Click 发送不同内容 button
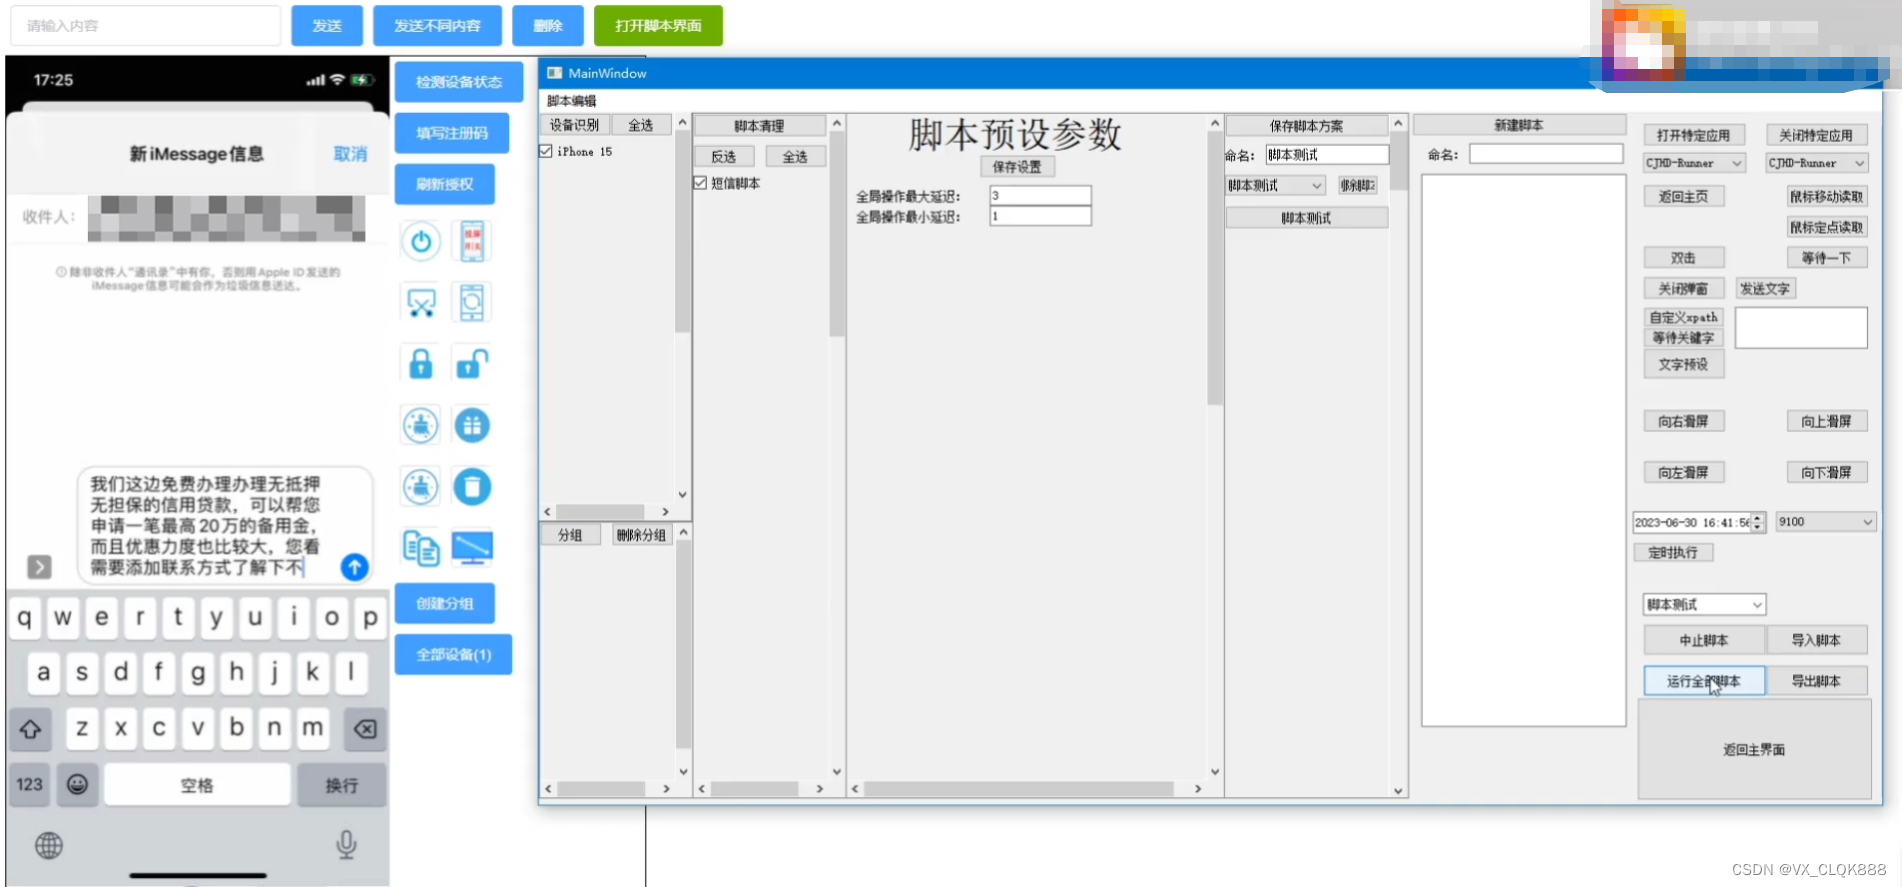The height and width of the screenshot is (887, 1902). pyautogui.click(x=437, y=26)
